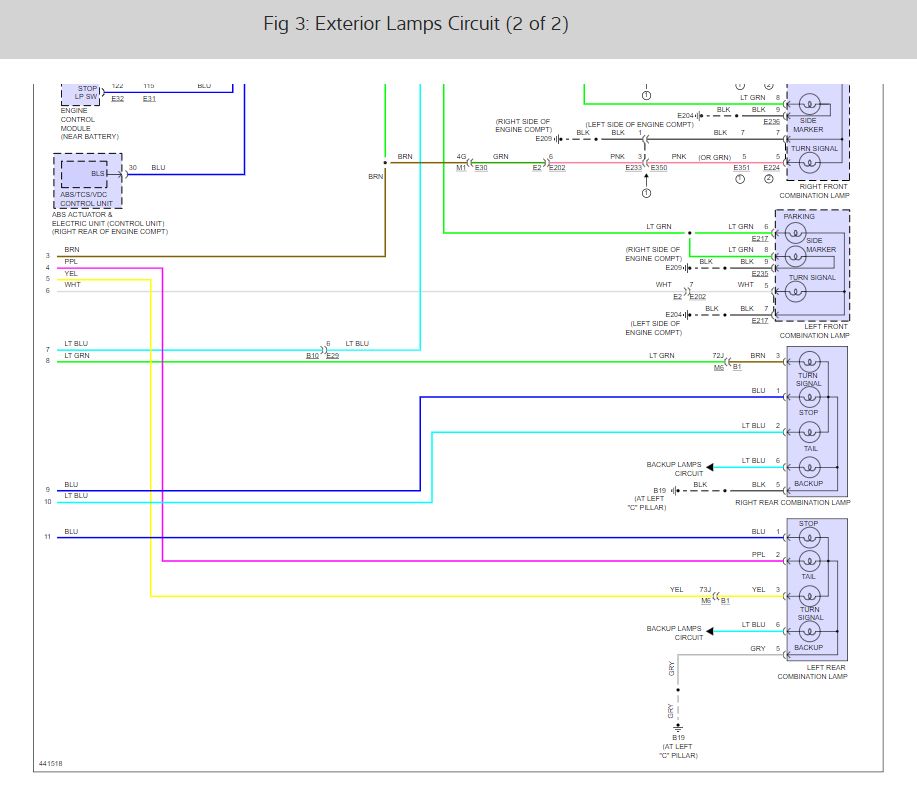The width and height of the screenshot is (917, 794).
Task: Open the E350 connector reference
Action: coord(659,168)
